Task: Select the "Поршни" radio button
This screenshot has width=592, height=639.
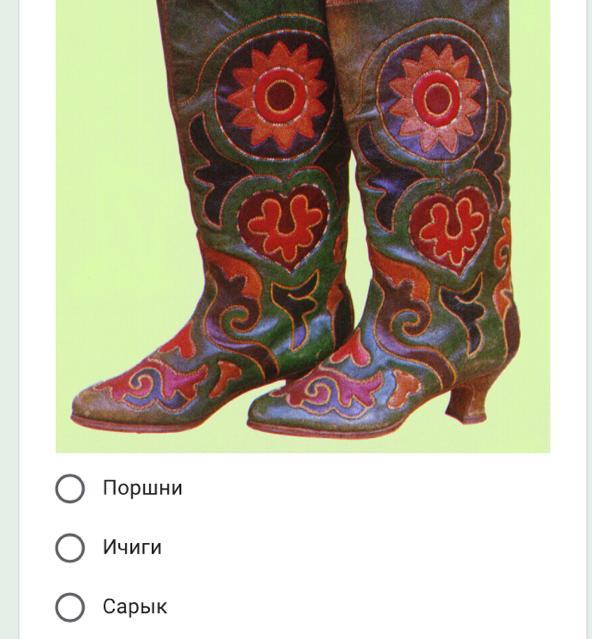Action: coord(70,488)
